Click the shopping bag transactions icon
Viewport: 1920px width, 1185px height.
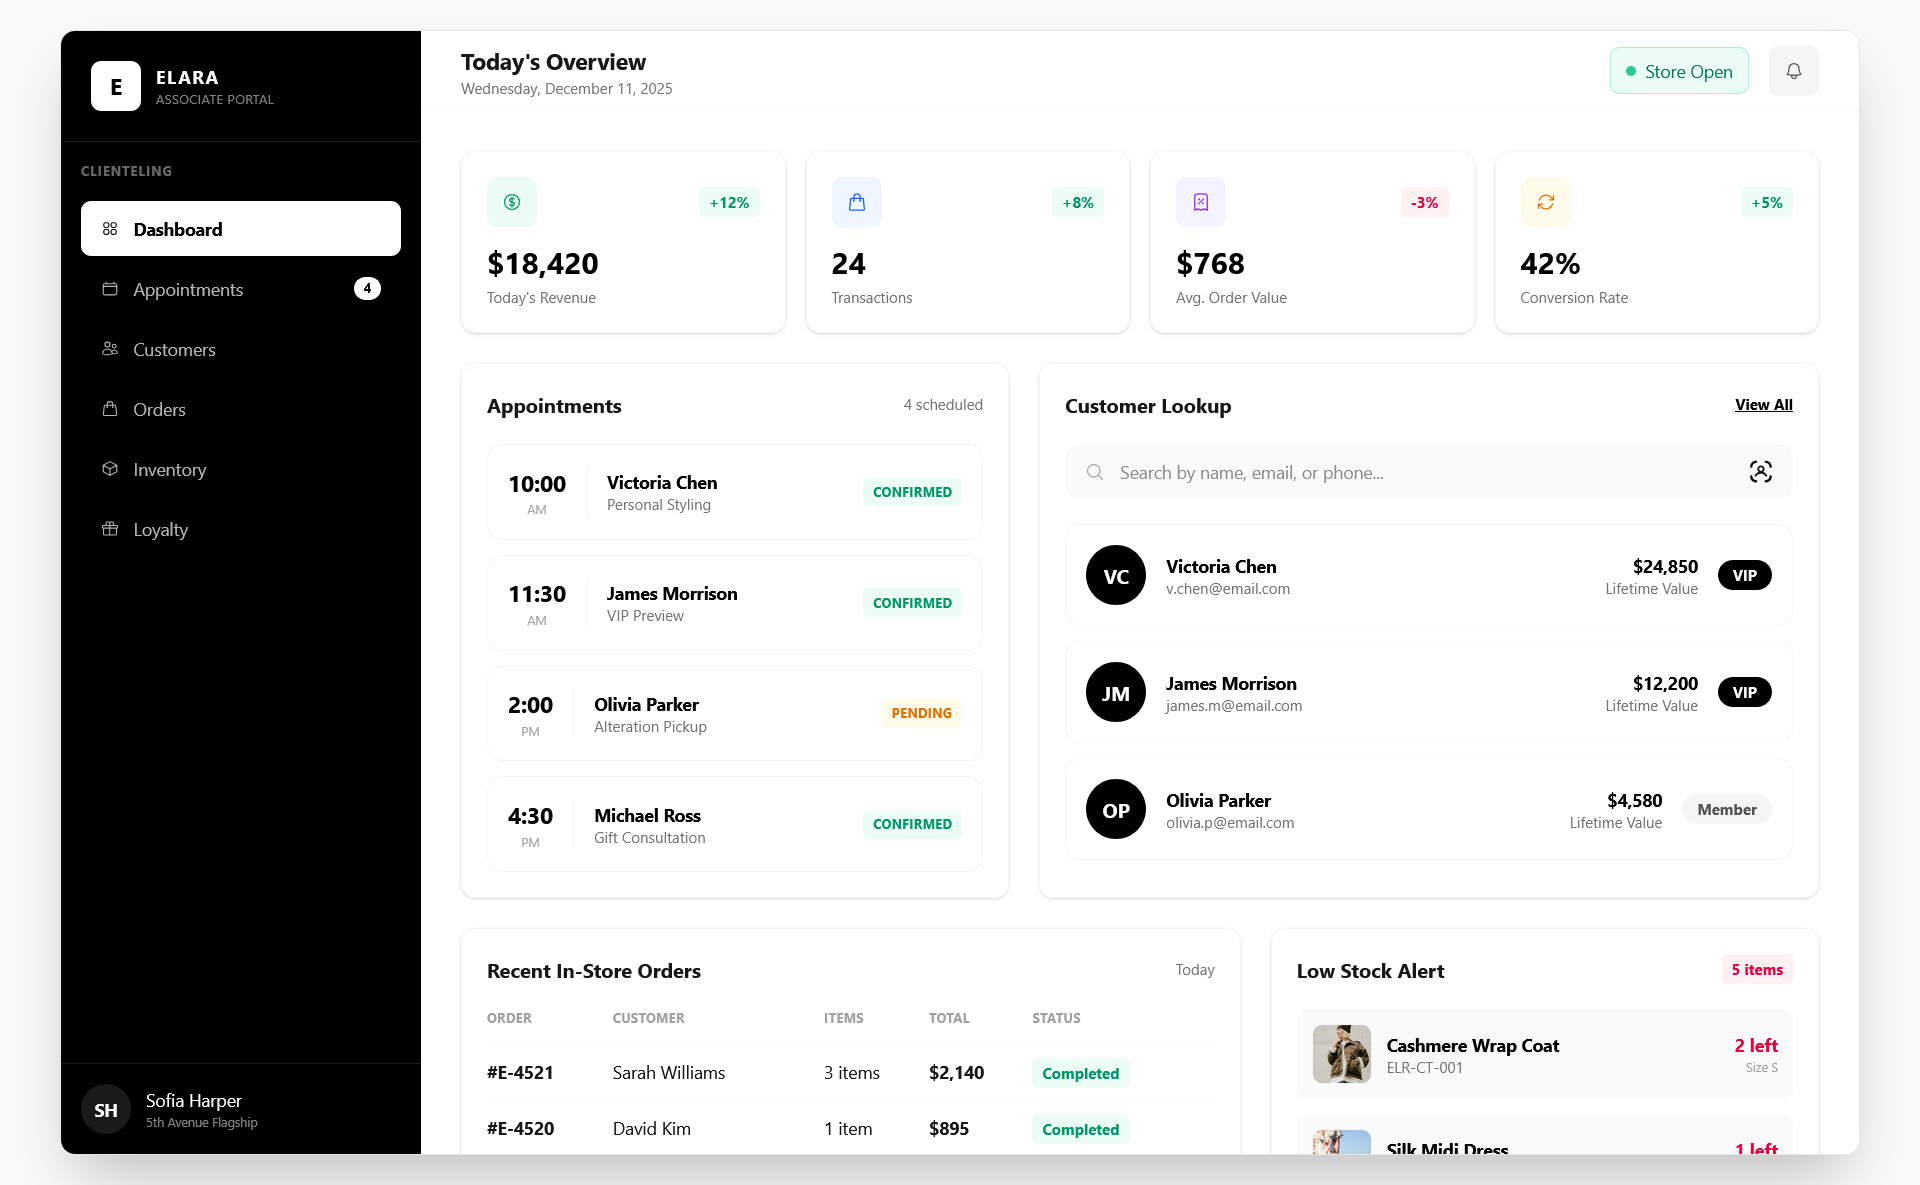click(856, 202)
